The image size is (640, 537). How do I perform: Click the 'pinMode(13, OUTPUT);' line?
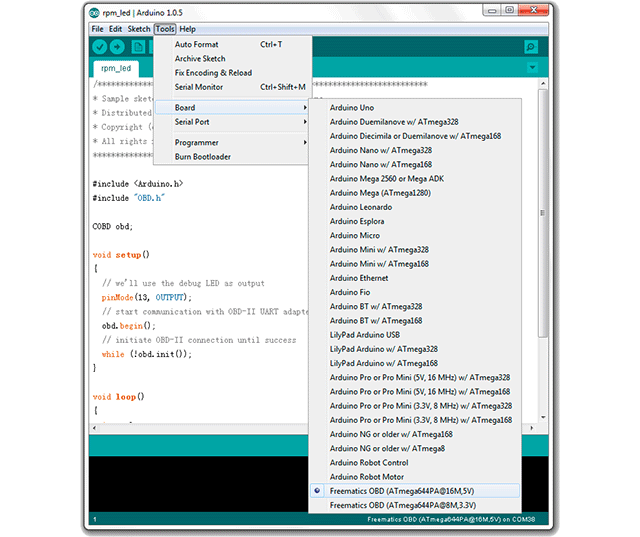(147, 297)
